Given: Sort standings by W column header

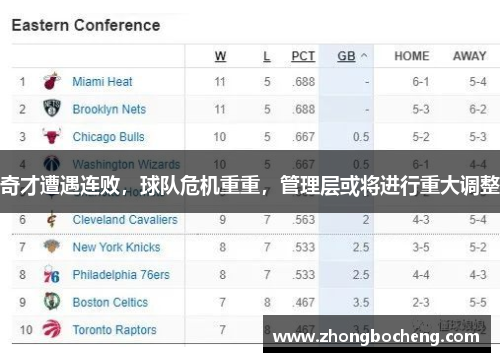Looking at the screenshot, I should 220,56.
